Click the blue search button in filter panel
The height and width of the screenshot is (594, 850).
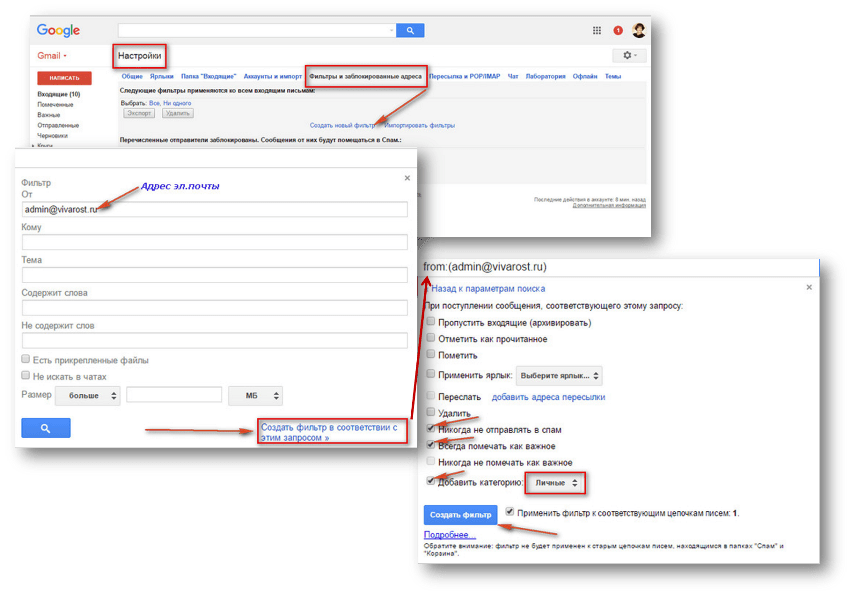(x=46, y=428)
